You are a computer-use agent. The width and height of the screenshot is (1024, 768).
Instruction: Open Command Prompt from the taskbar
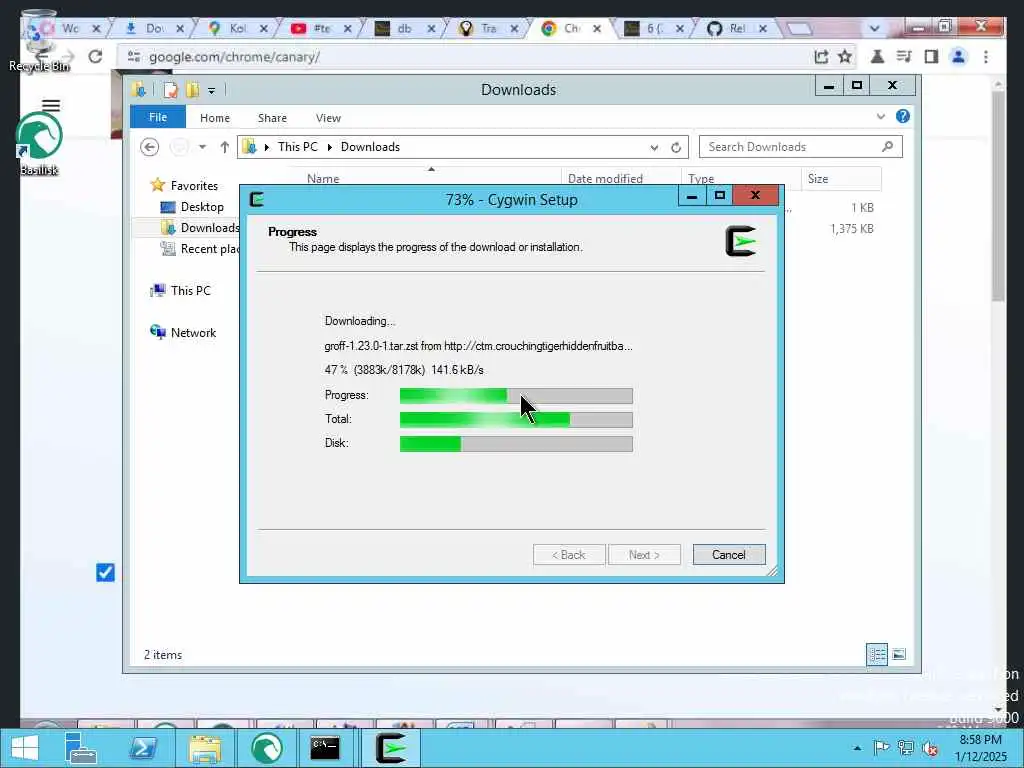coord(325,748)
